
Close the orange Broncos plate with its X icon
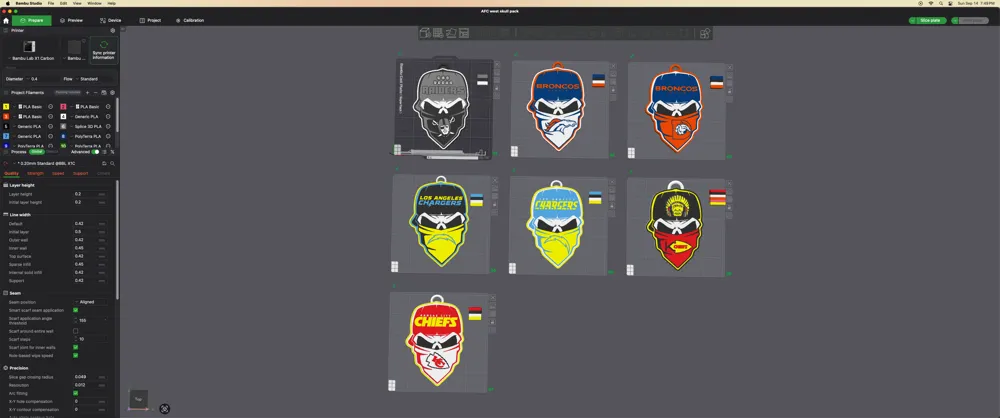click(x=730, y=67)
